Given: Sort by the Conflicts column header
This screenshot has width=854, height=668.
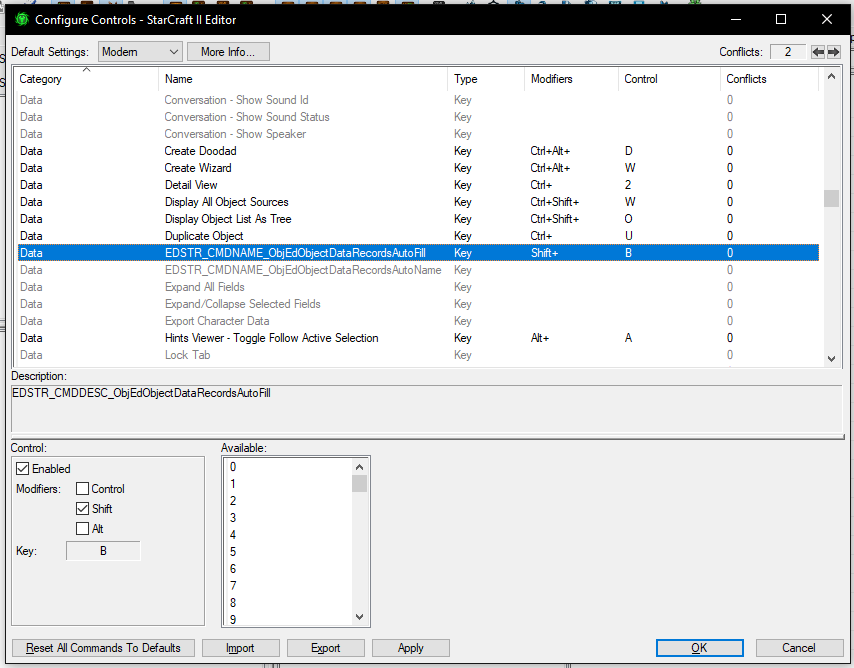Looking at the screenshot, I should [x=769, y=79].
